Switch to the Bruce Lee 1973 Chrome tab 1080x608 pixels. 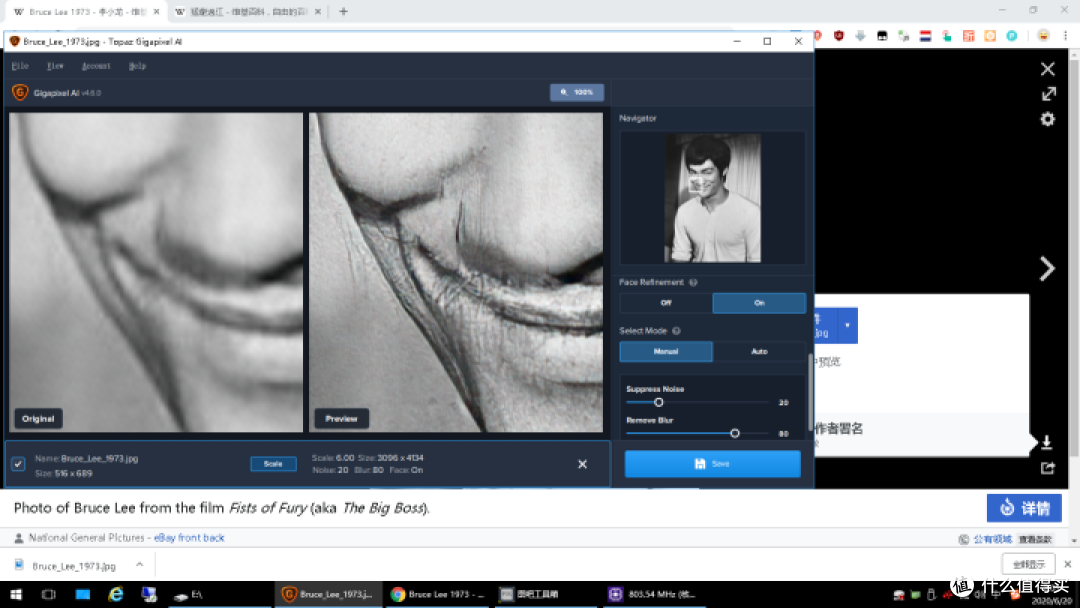(86, 12)
